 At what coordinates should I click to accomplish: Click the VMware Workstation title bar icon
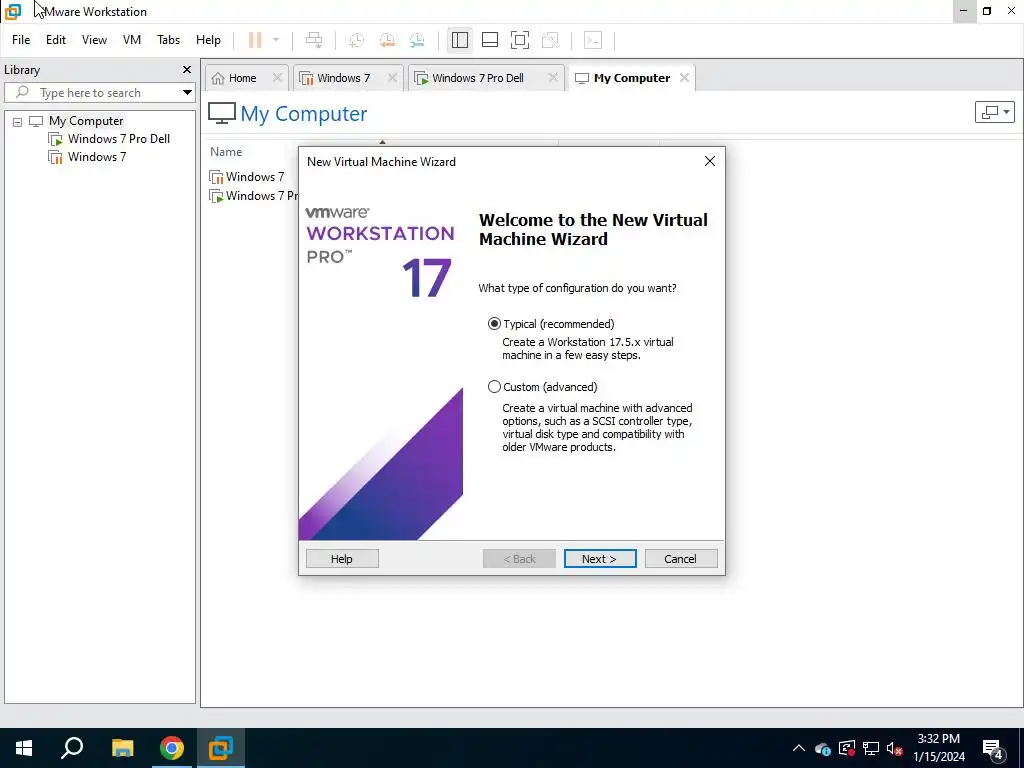pos(12,12)
